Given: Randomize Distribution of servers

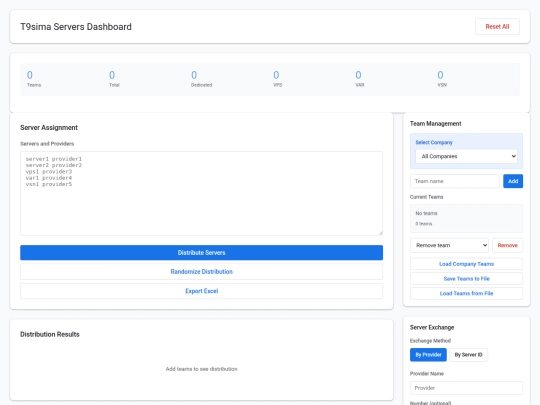Looking at the screenshot, I should point(201,272).
